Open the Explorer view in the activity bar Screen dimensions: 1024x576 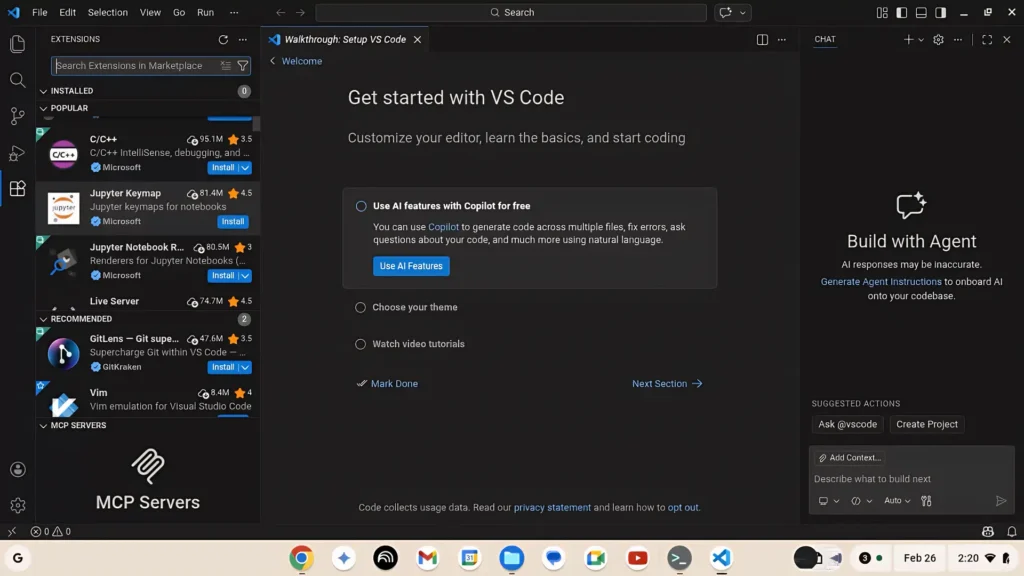(18, 44)
